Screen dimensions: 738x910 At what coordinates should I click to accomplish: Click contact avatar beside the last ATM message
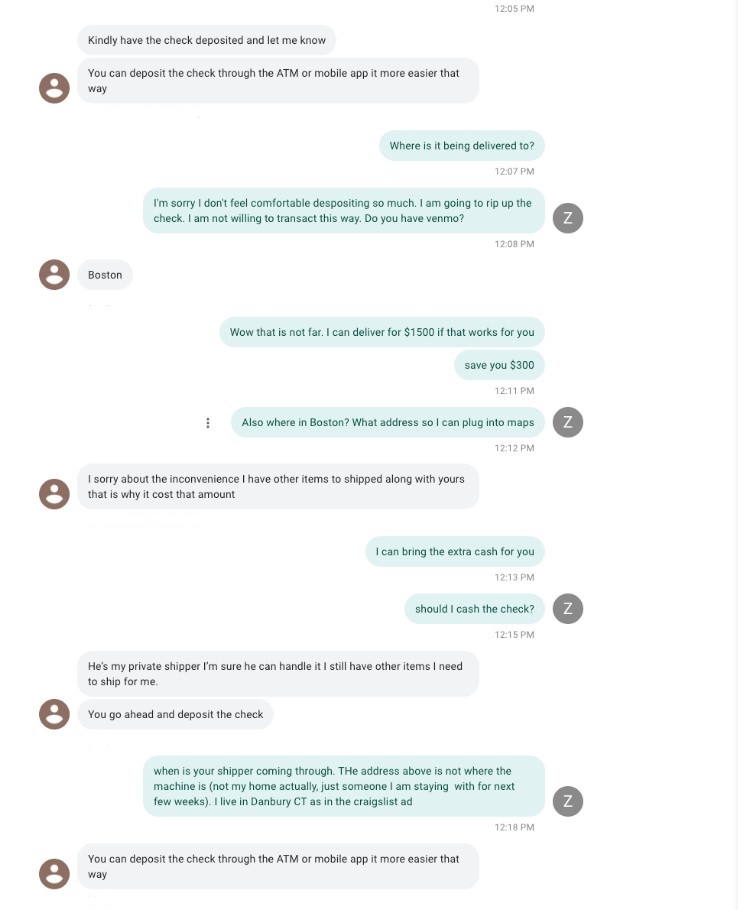[54, 874]
